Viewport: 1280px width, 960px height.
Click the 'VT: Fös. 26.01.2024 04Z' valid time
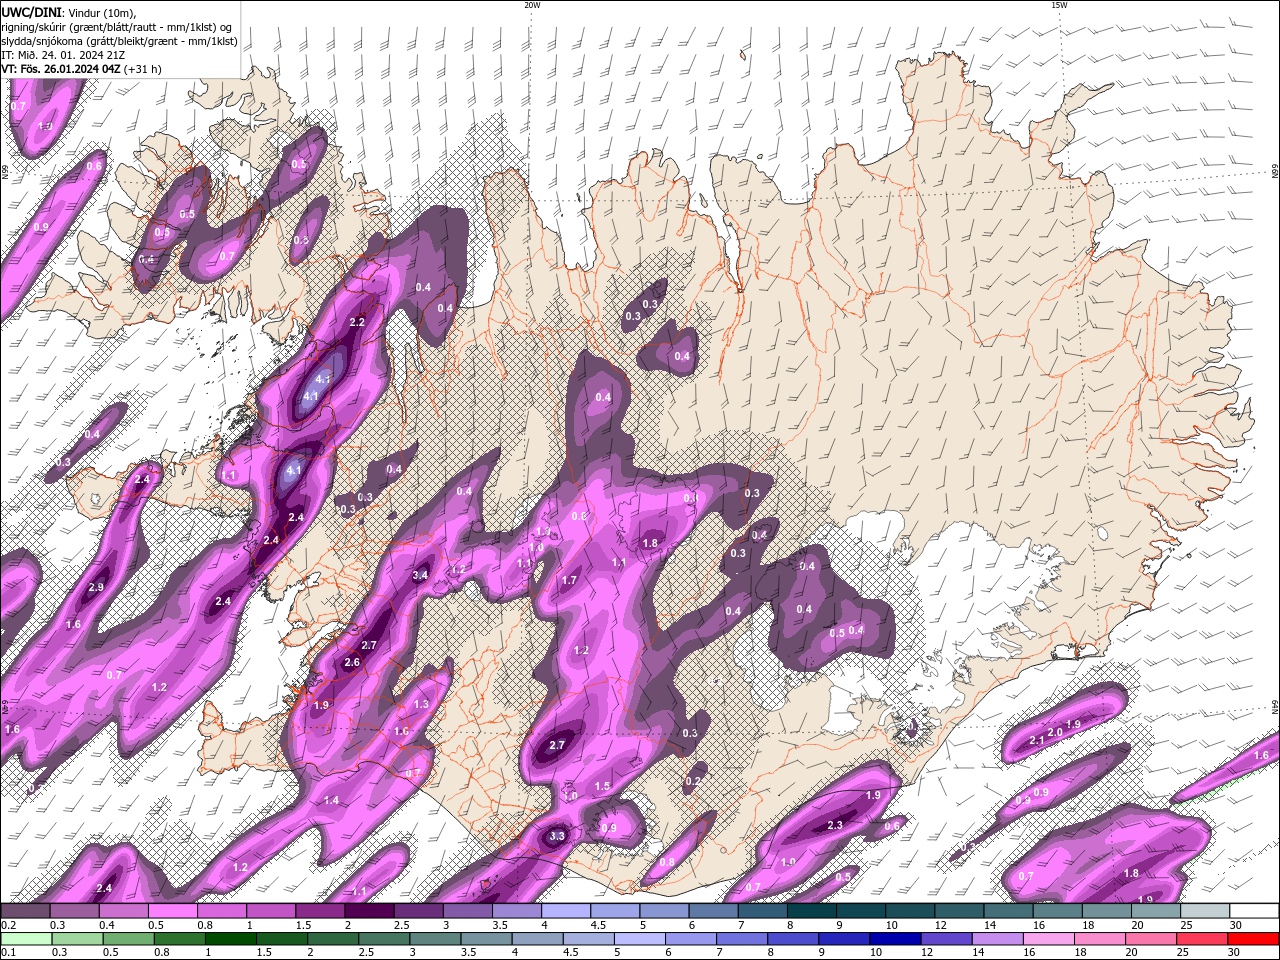[x=60, y=69]
